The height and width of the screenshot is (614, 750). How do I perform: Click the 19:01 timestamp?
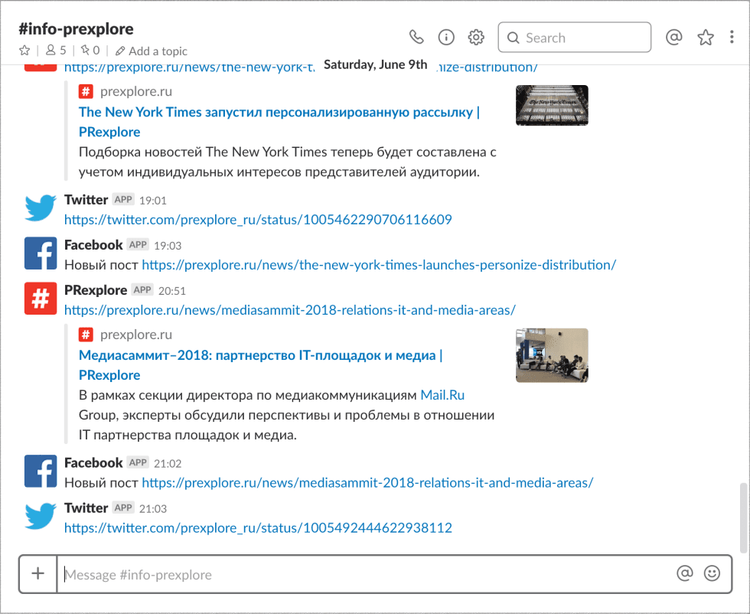[x=153, y=200]
